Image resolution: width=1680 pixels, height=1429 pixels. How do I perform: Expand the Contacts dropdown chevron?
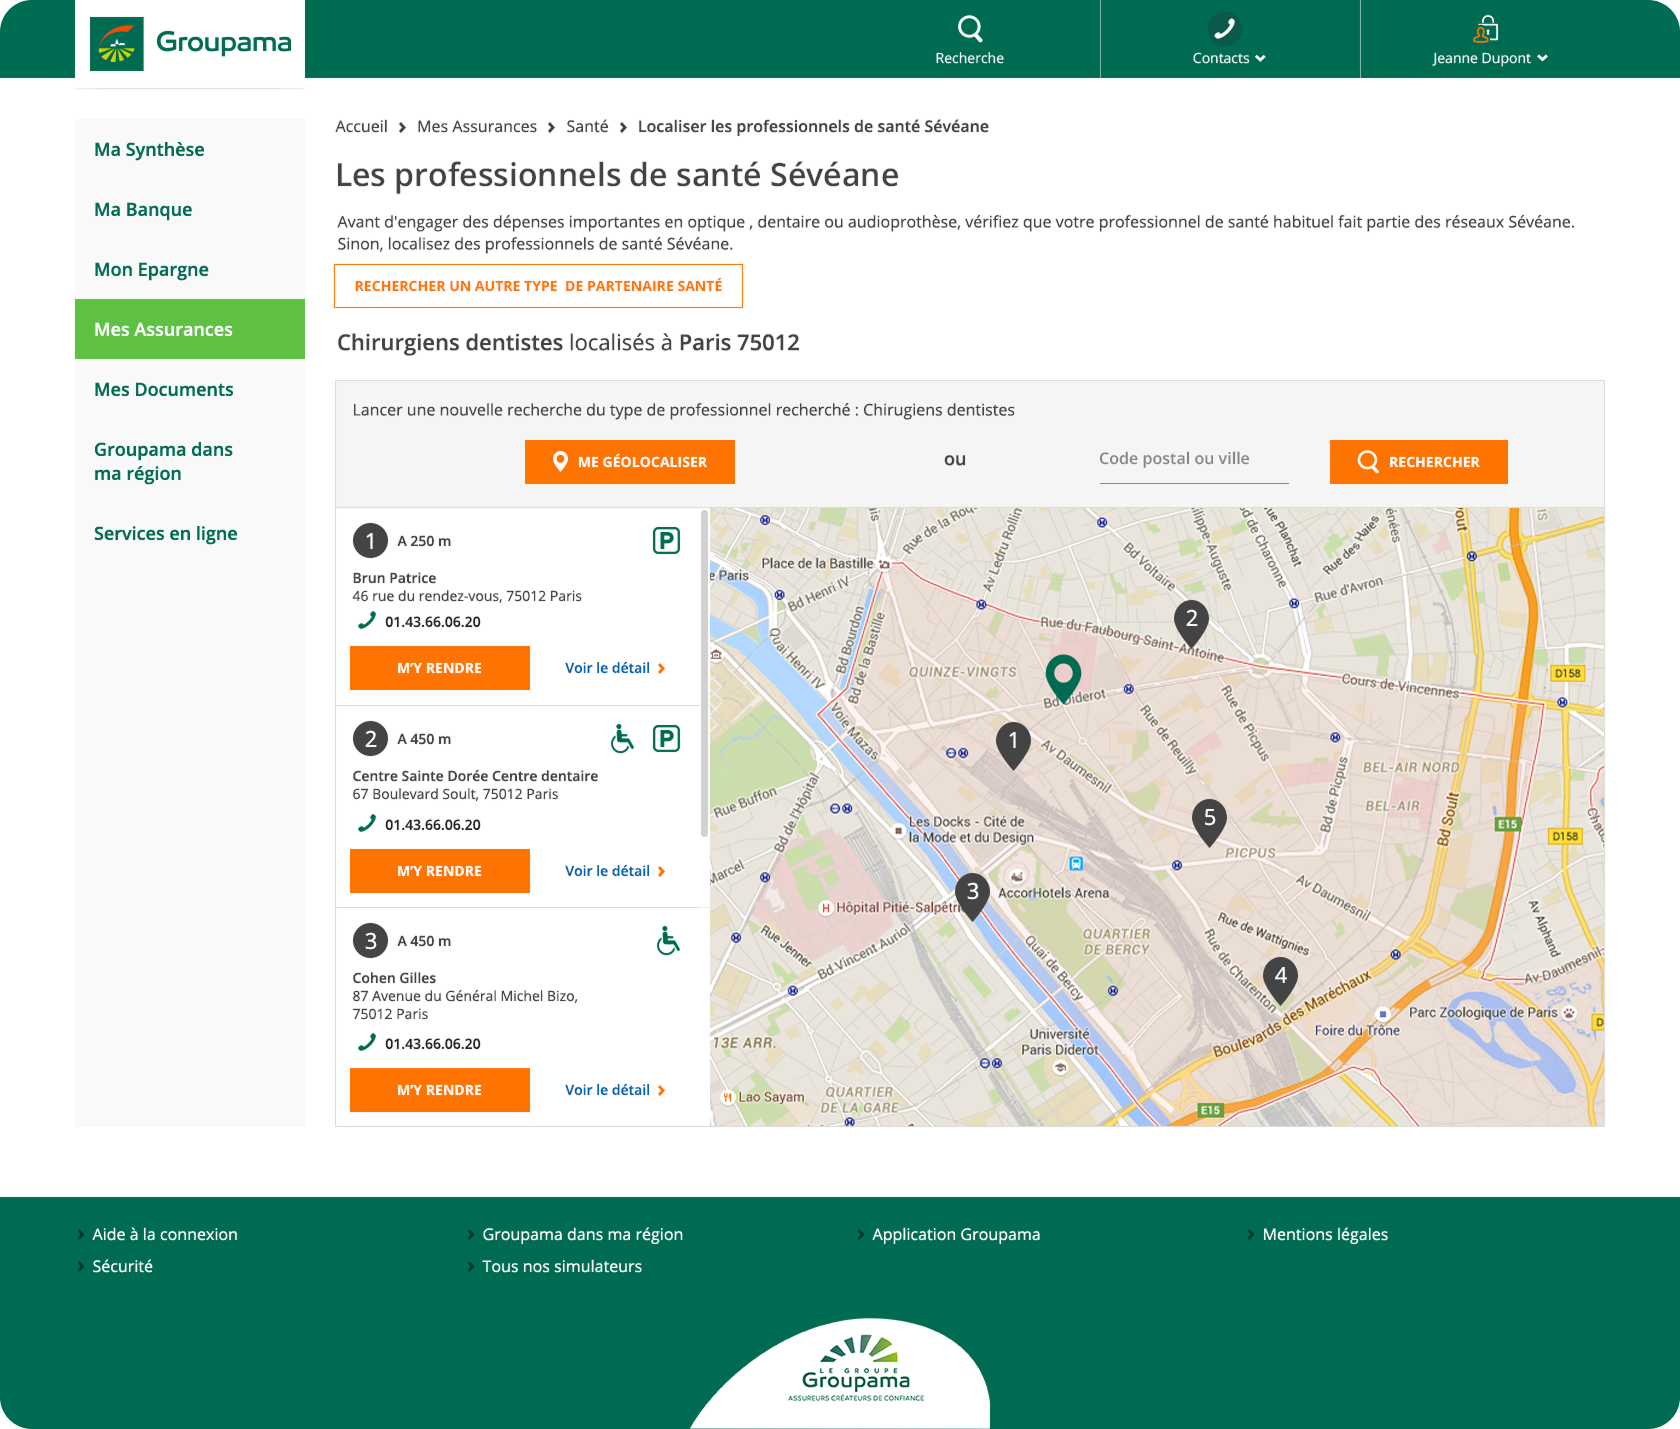(1259, 58)
